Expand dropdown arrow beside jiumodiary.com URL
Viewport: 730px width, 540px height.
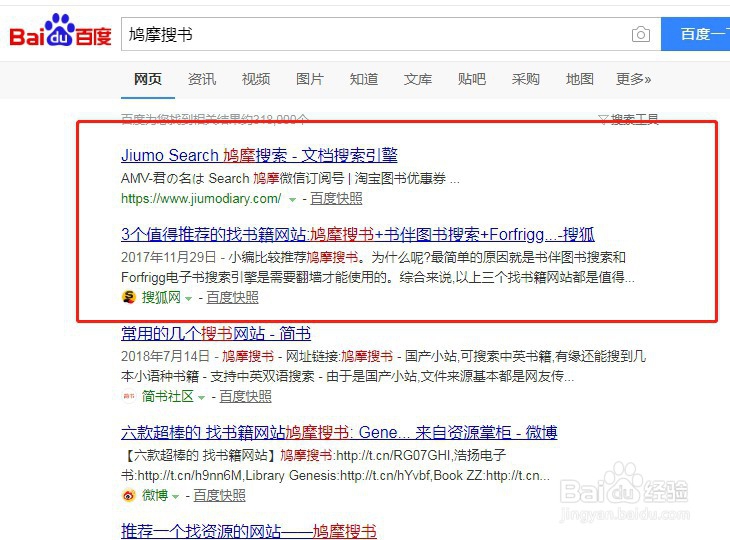(292, 200)
